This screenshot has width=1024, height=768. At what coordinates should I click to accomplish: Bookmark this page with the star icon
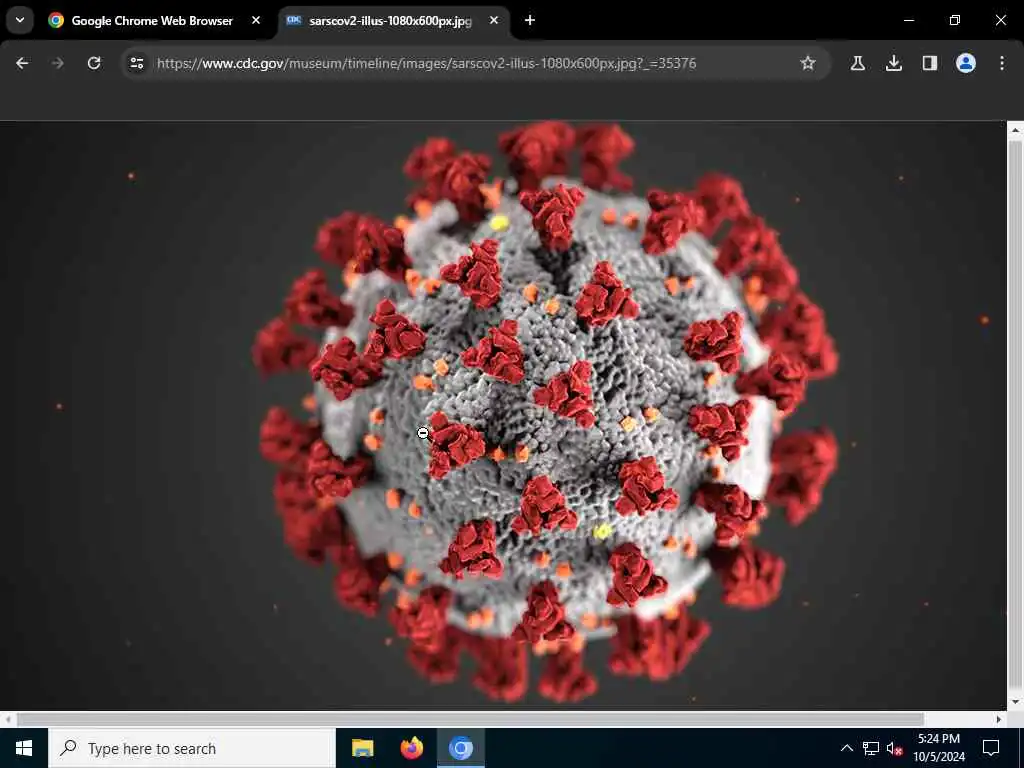[x=808, y=63]
